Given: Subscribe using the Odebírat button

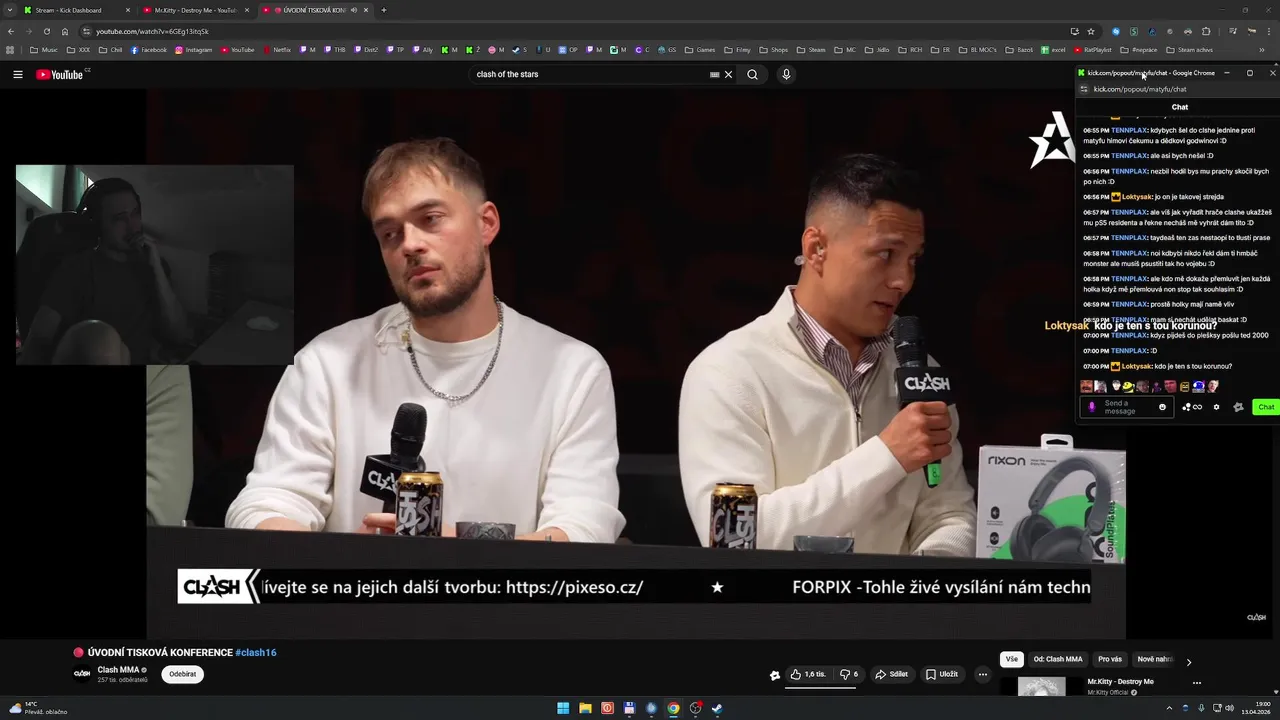Looking at the screenshot, I should (183, 674).
